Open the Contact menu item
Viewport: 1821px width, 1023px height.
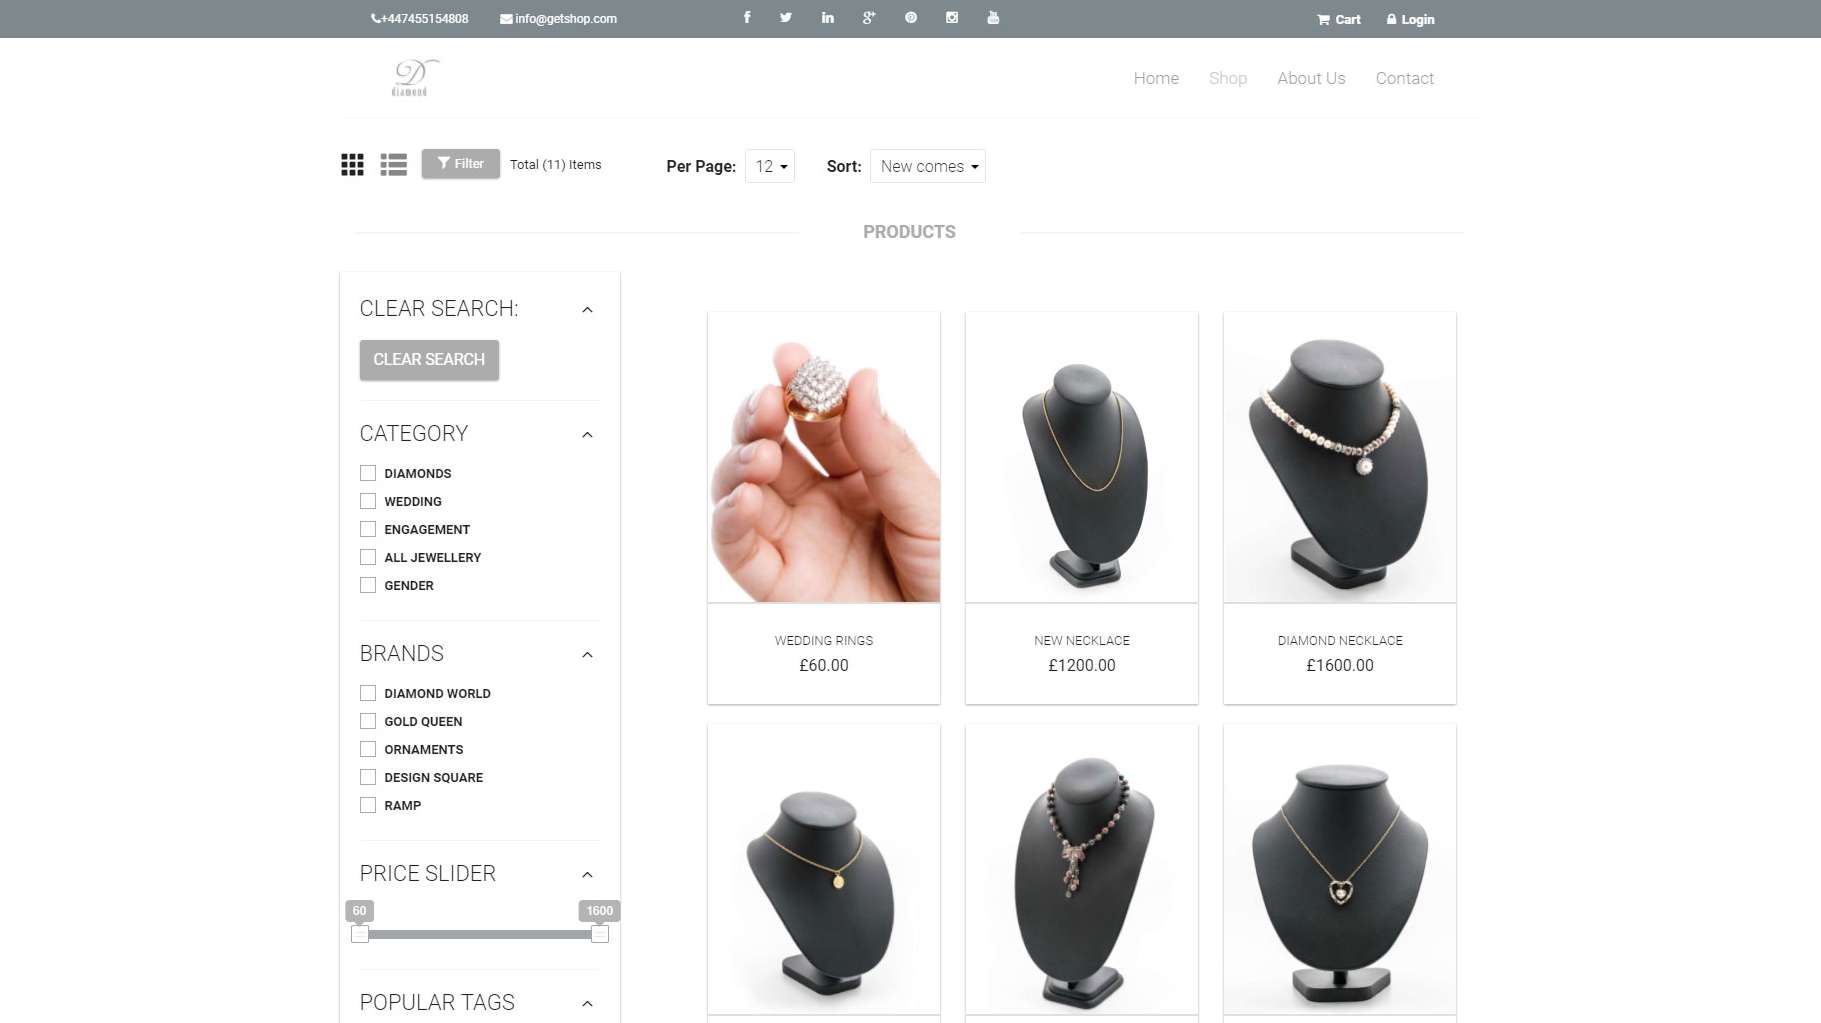[x=1404, y=78]
